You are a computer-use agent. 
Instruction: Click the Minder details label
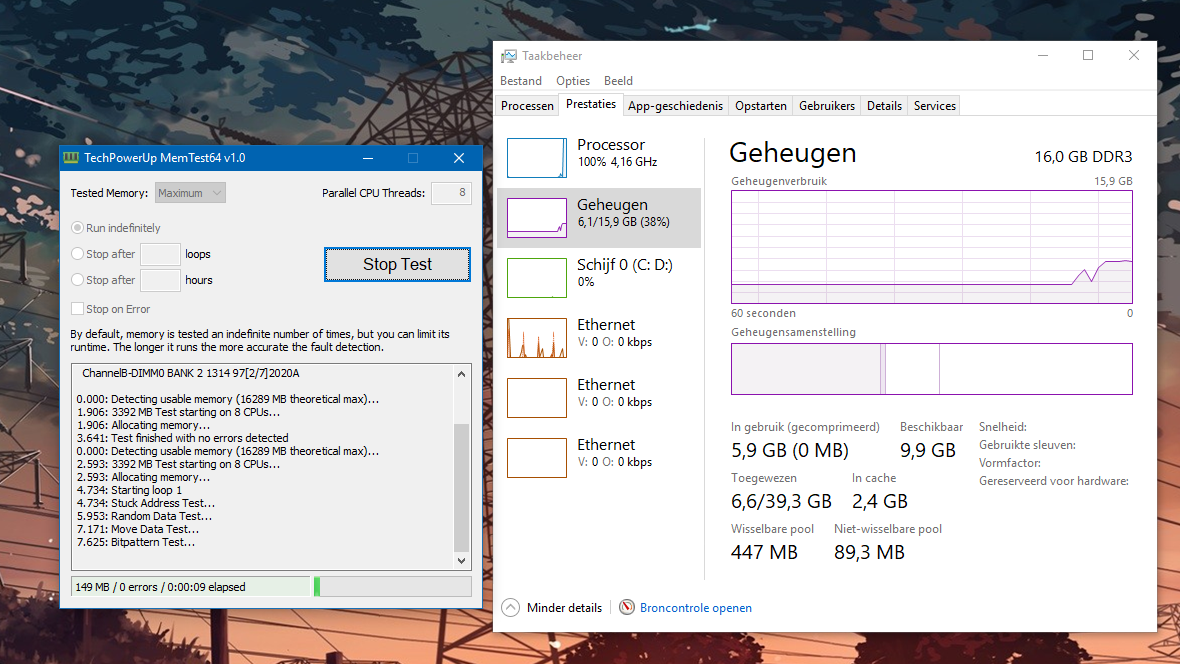tap(564, 608)
